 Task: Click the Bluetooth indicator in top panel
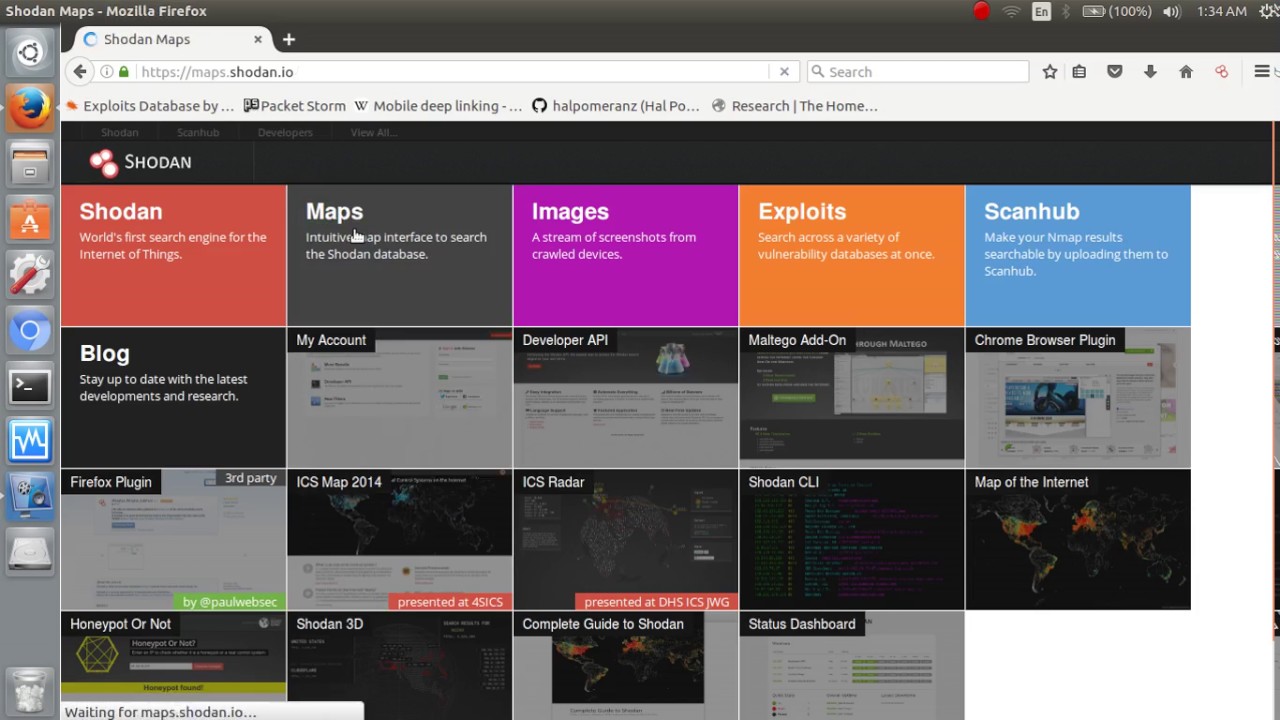click(1066, 12)
